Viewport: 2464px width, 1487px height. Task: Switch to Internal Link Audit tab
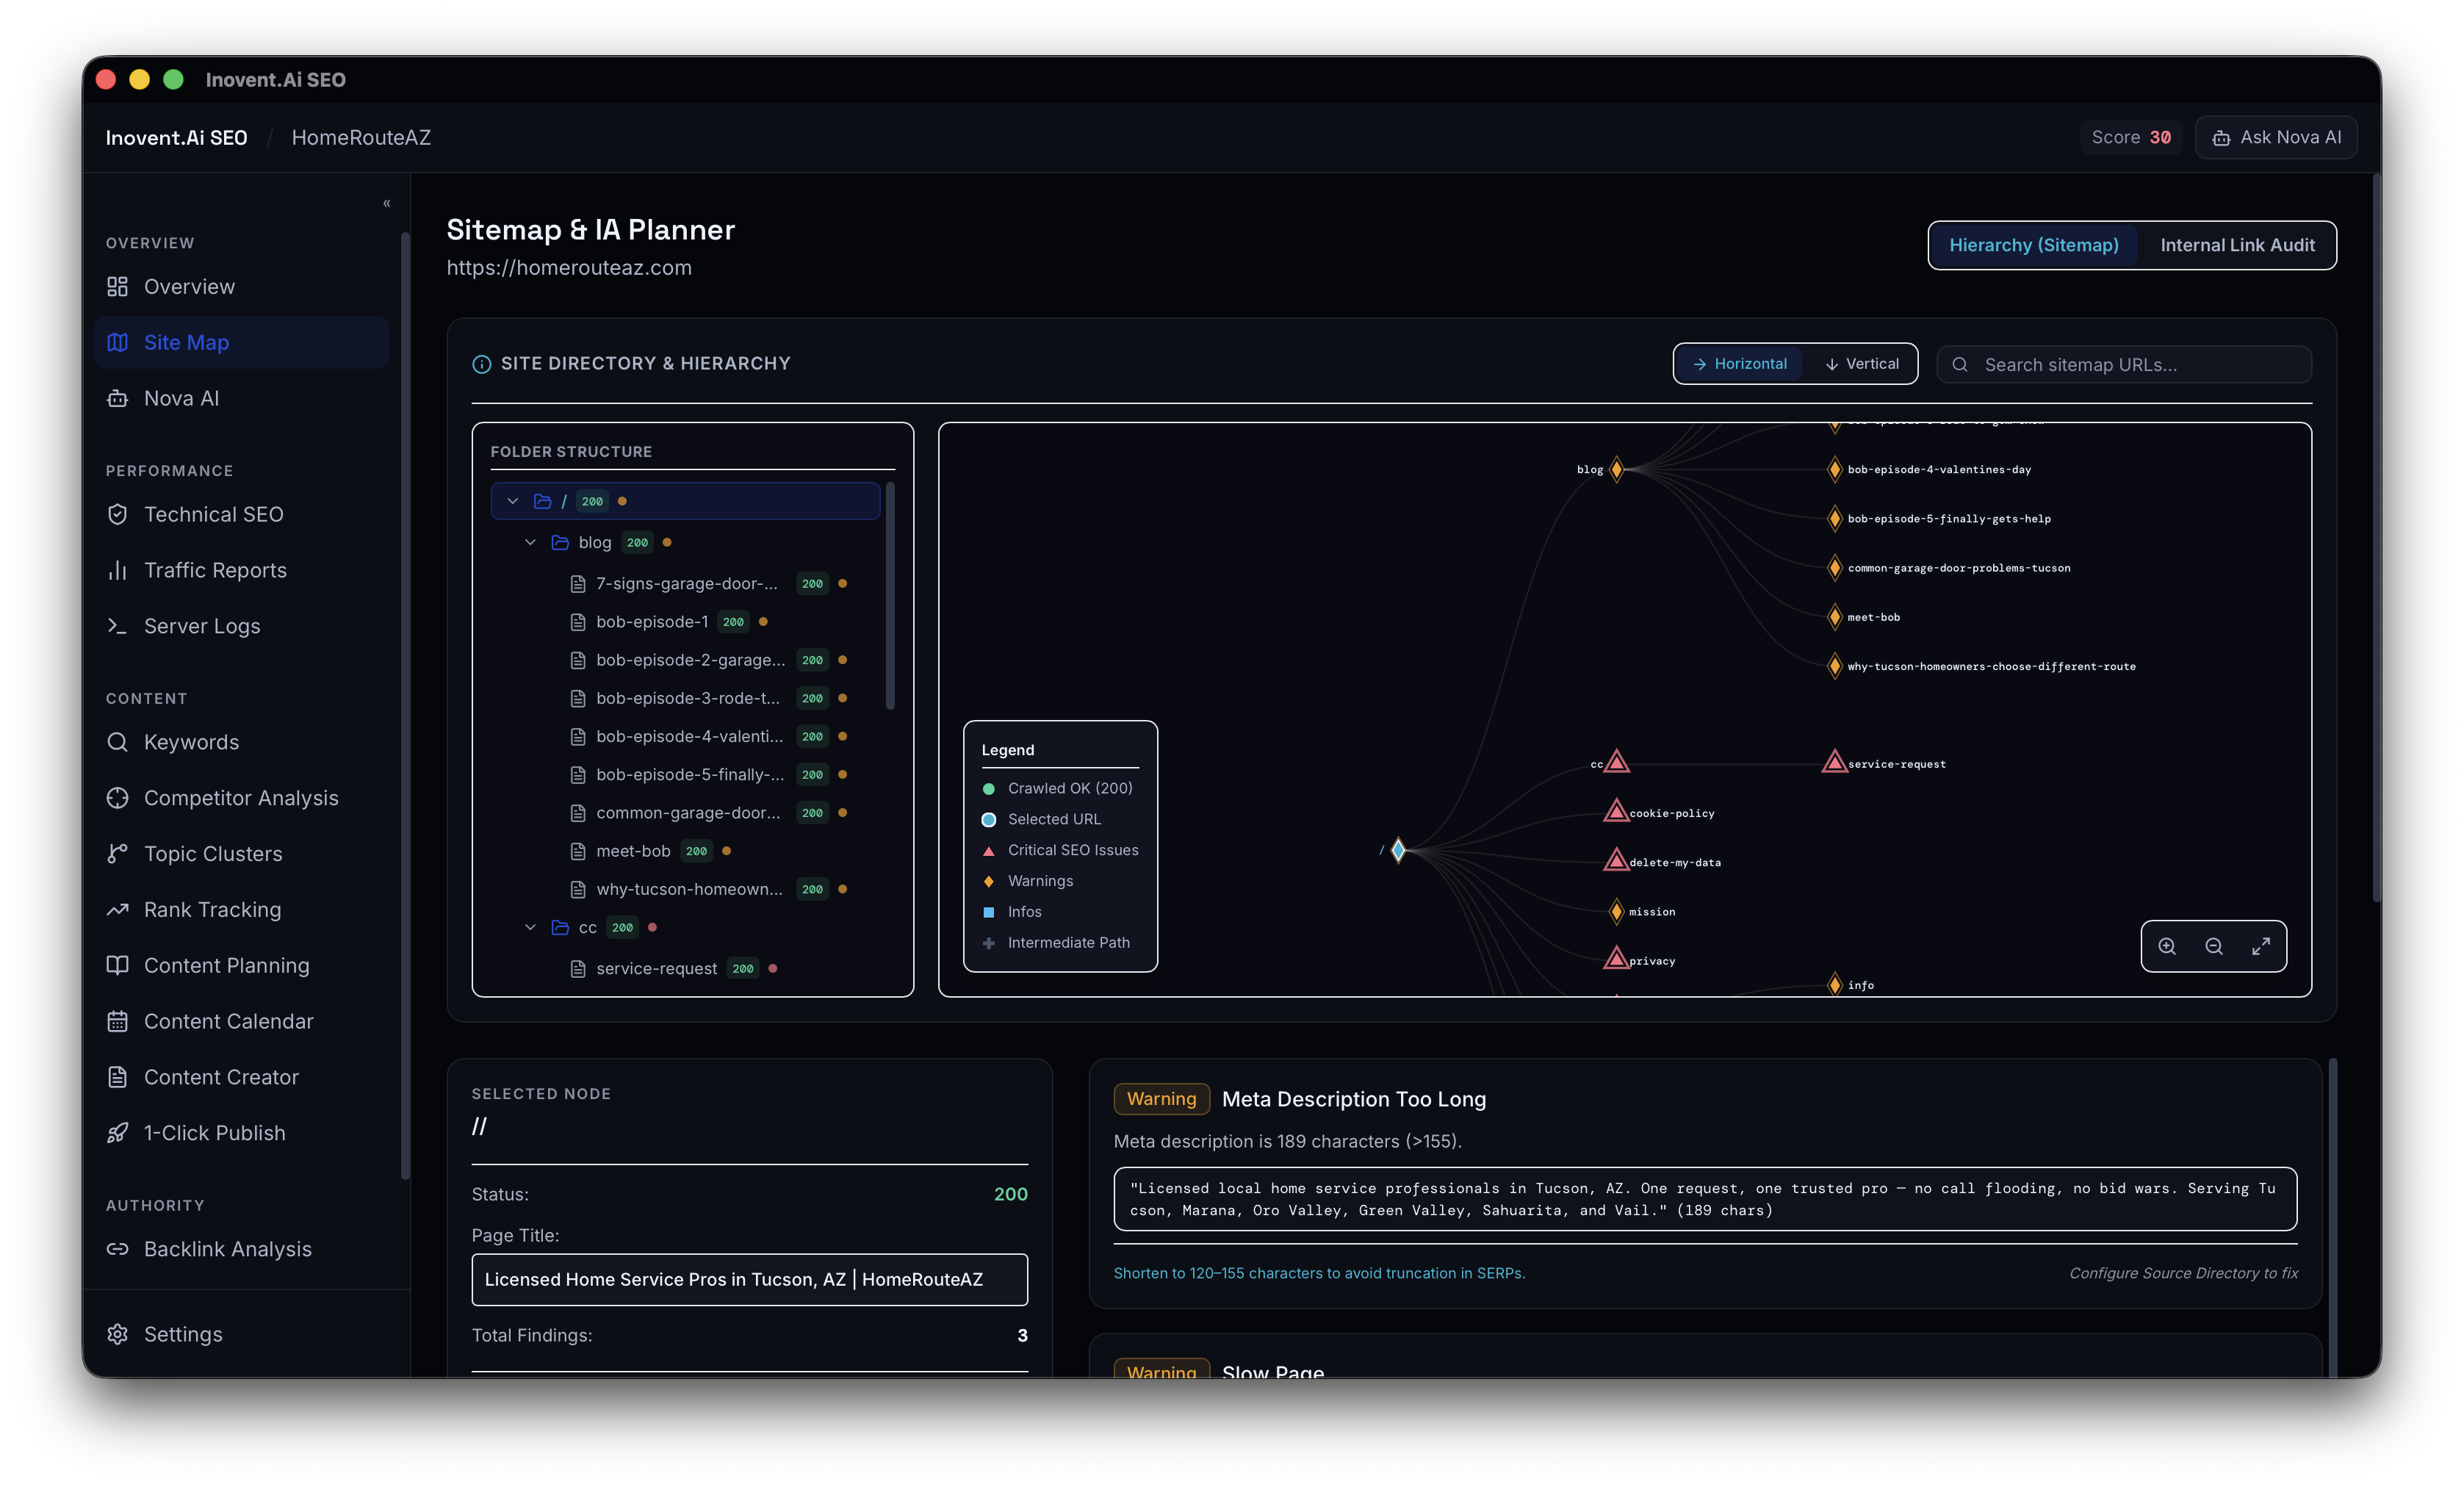(x=2237, y=245)
